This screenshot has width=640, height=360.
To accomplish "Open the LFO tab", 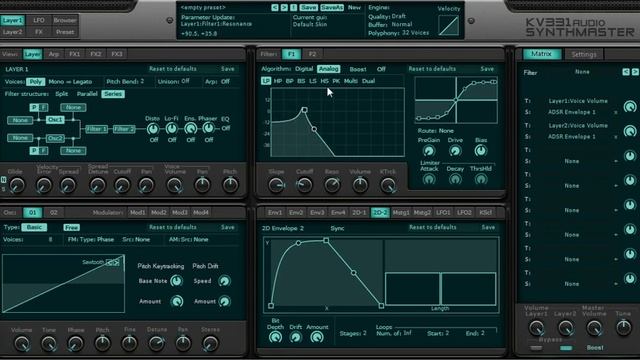I will (x=39, y=20).
